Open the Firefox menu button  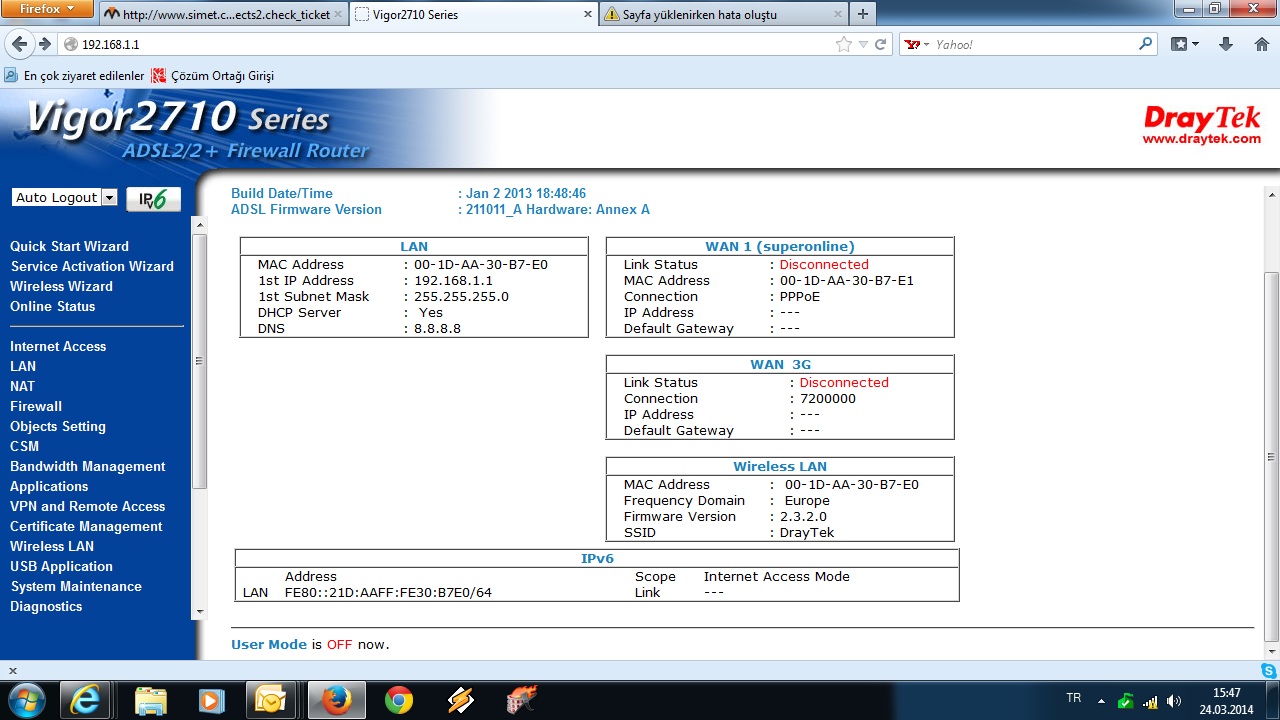click(47, 9)
